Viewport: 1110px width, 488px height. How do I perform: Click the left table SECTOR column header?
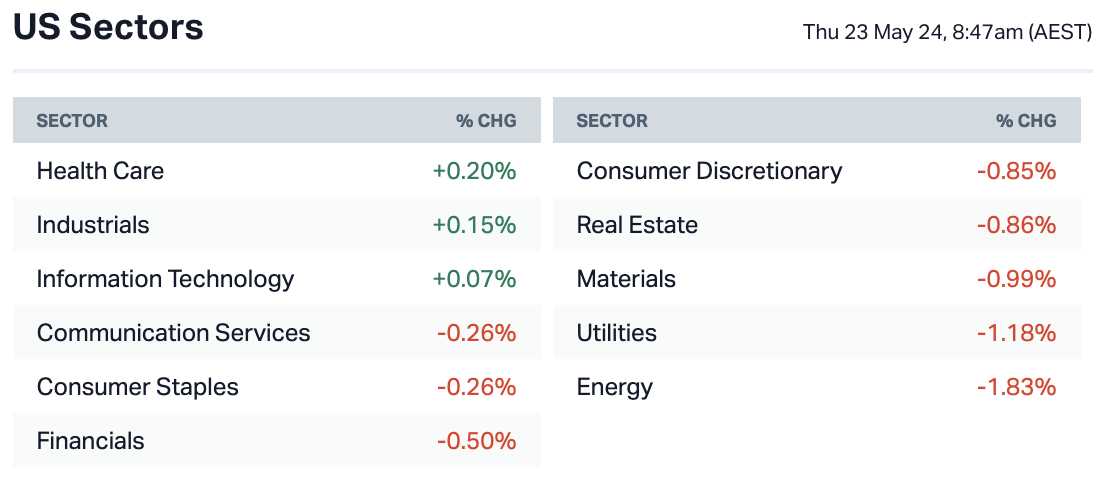coord(72,121)
